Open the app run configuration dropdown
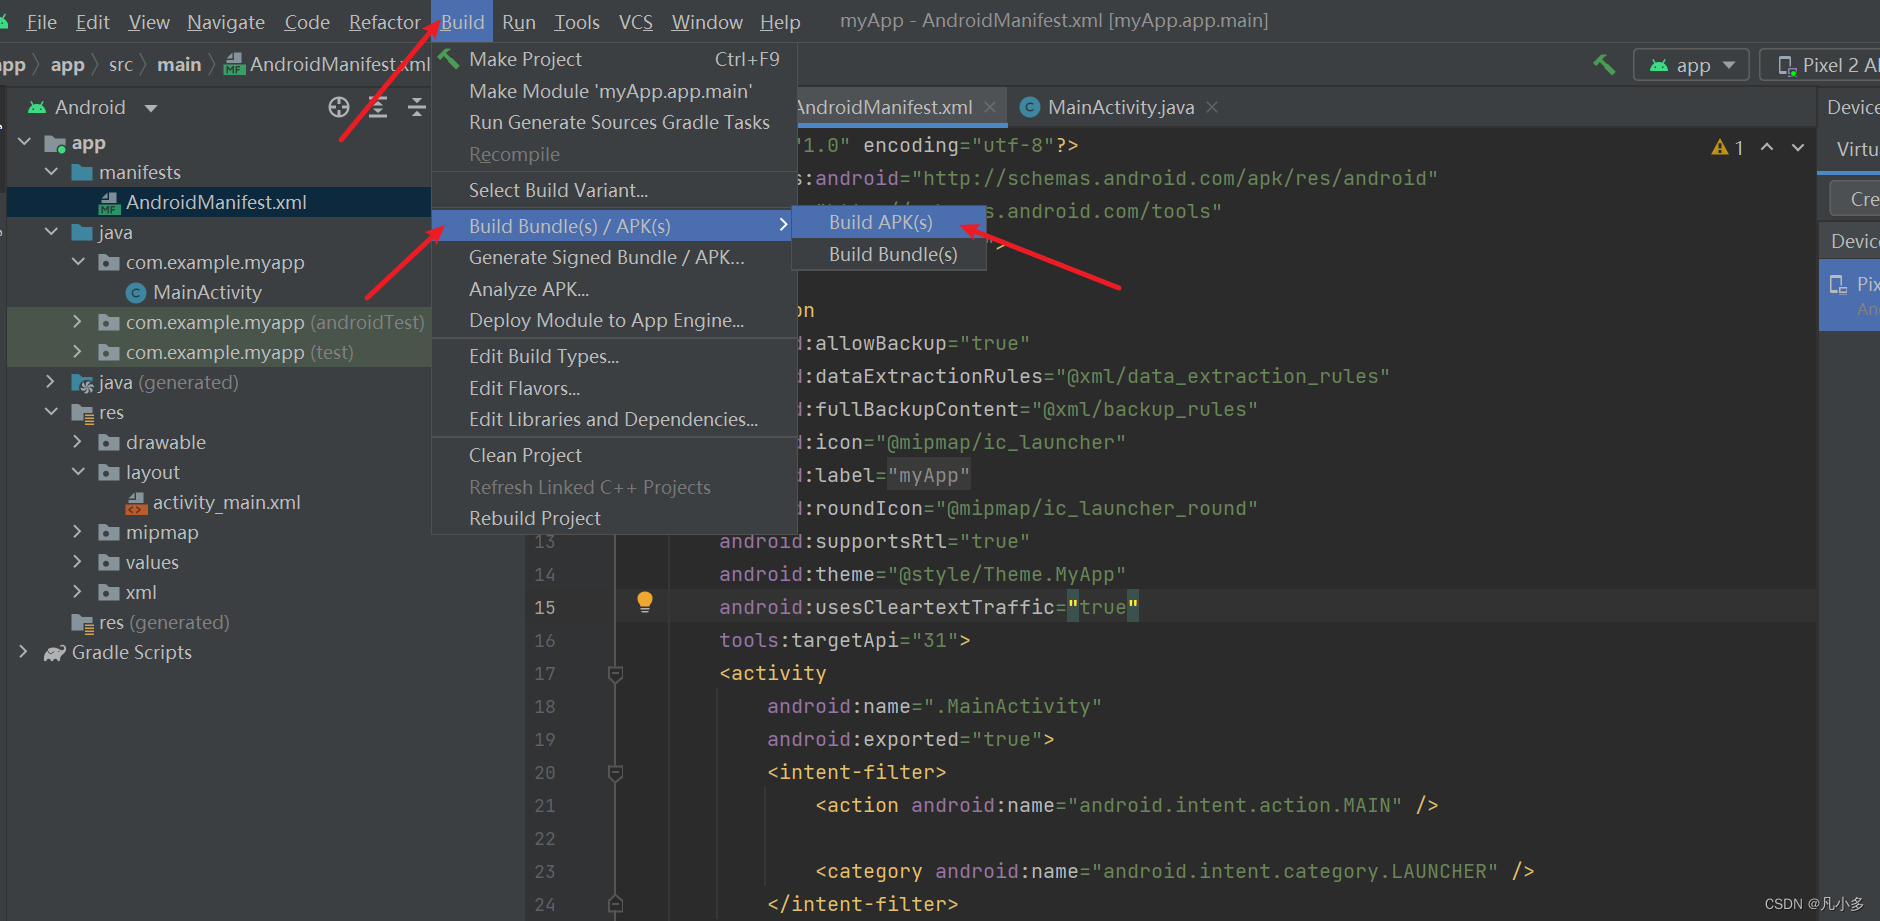 pos(1692,65)
